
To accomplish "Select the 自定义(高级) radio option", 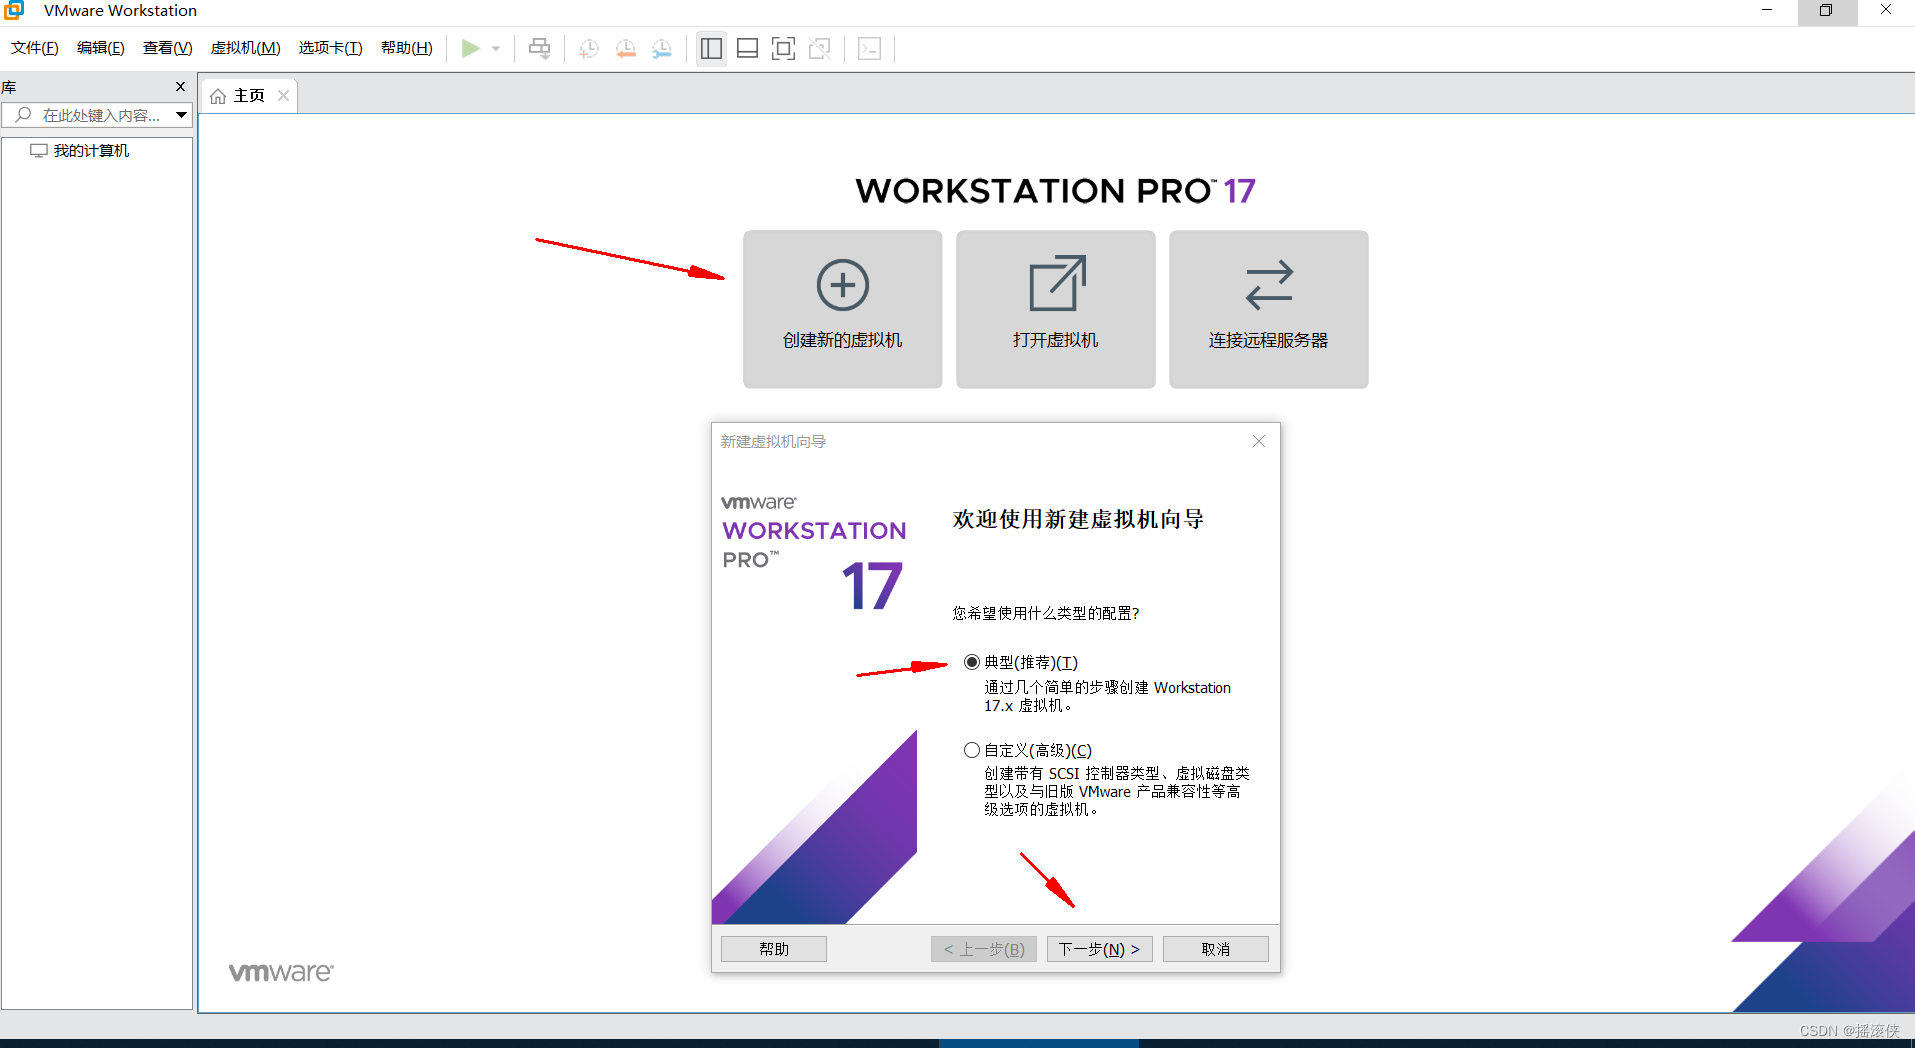I will 971,750.
